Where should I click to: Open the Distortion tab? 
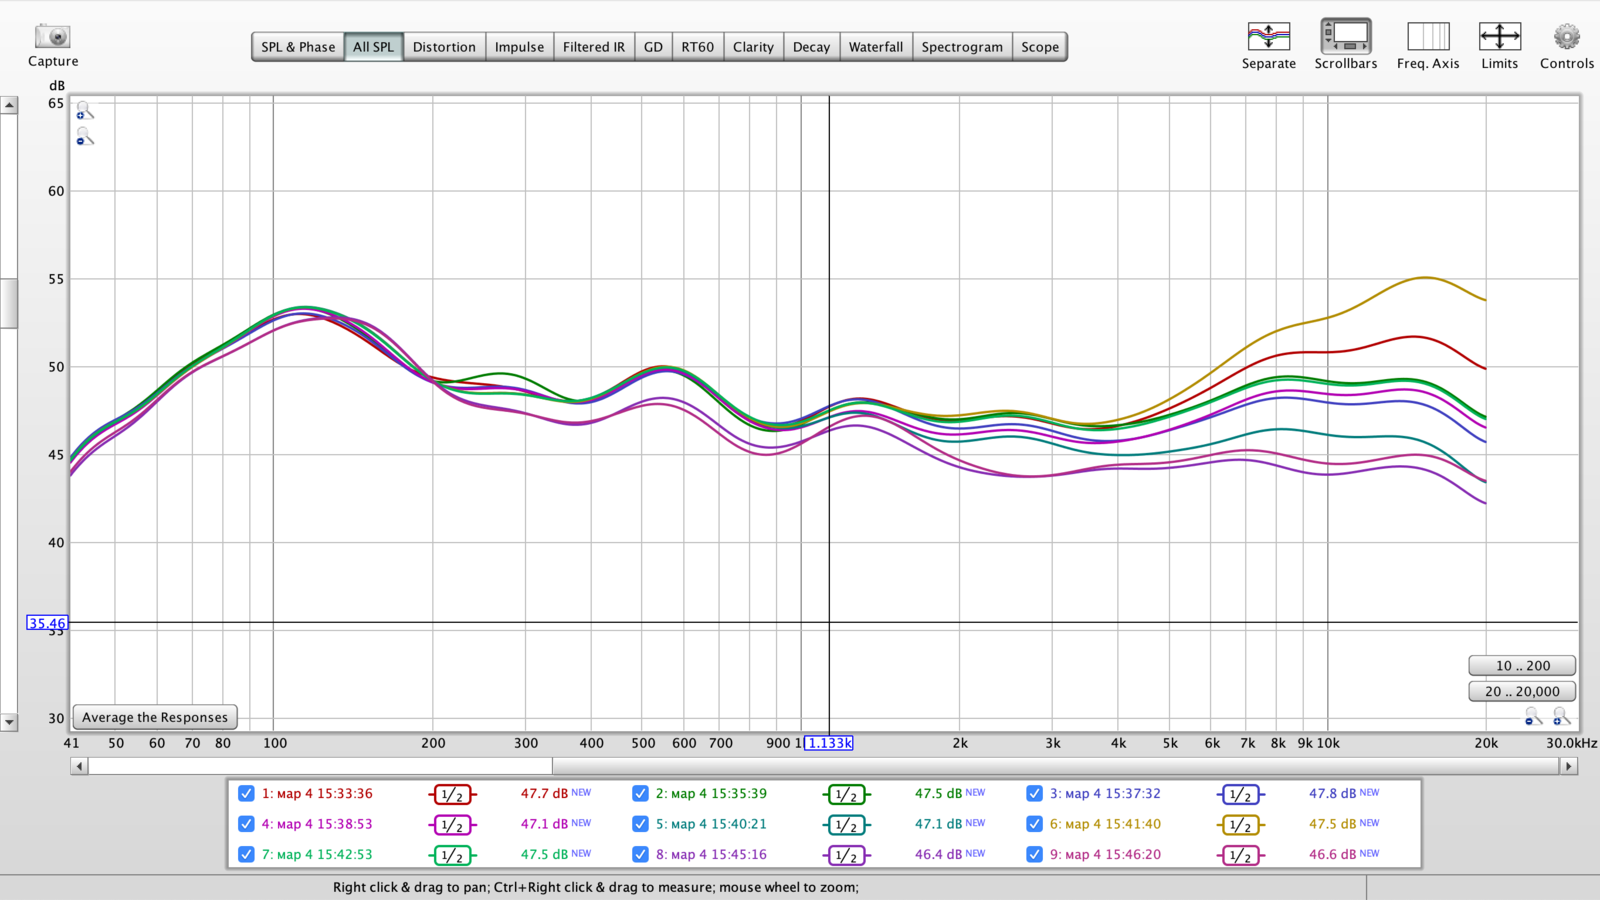point(444,47)
